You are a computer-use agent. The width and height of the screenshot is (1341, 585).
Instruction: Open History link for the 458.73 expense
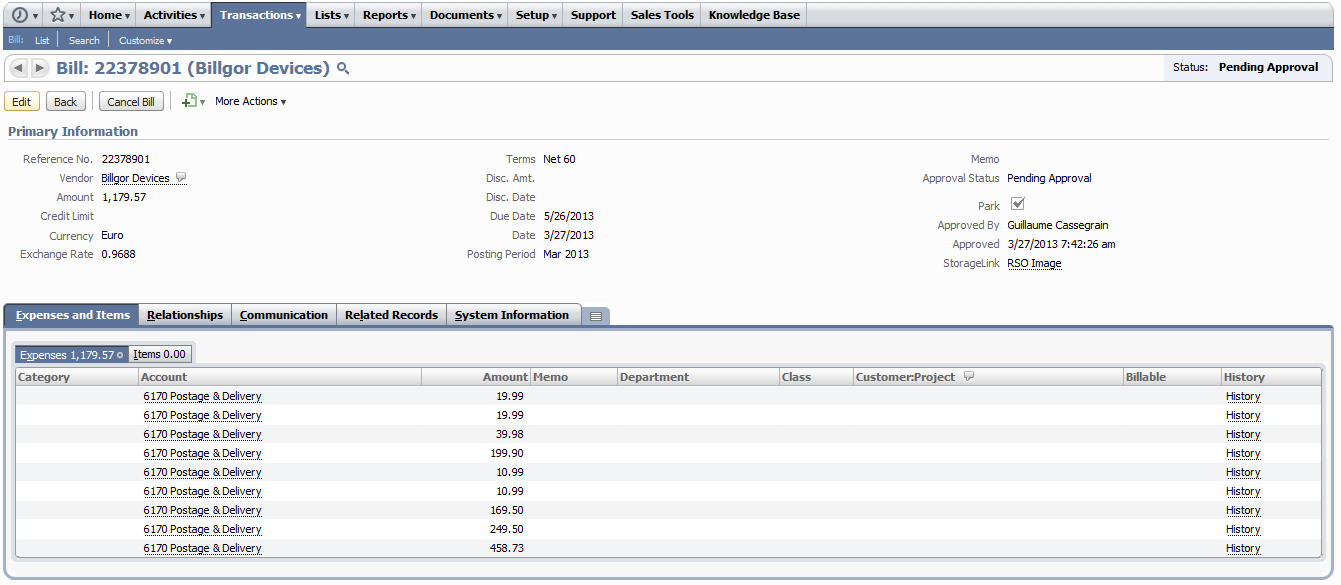[x=1243, y=549]
